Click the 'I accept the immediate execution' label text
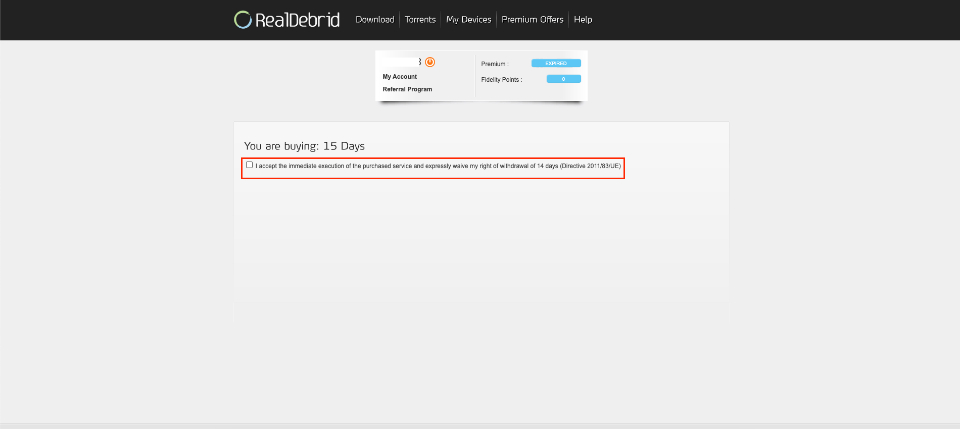This screenshot has width=960, height=429. click(438, 166)
